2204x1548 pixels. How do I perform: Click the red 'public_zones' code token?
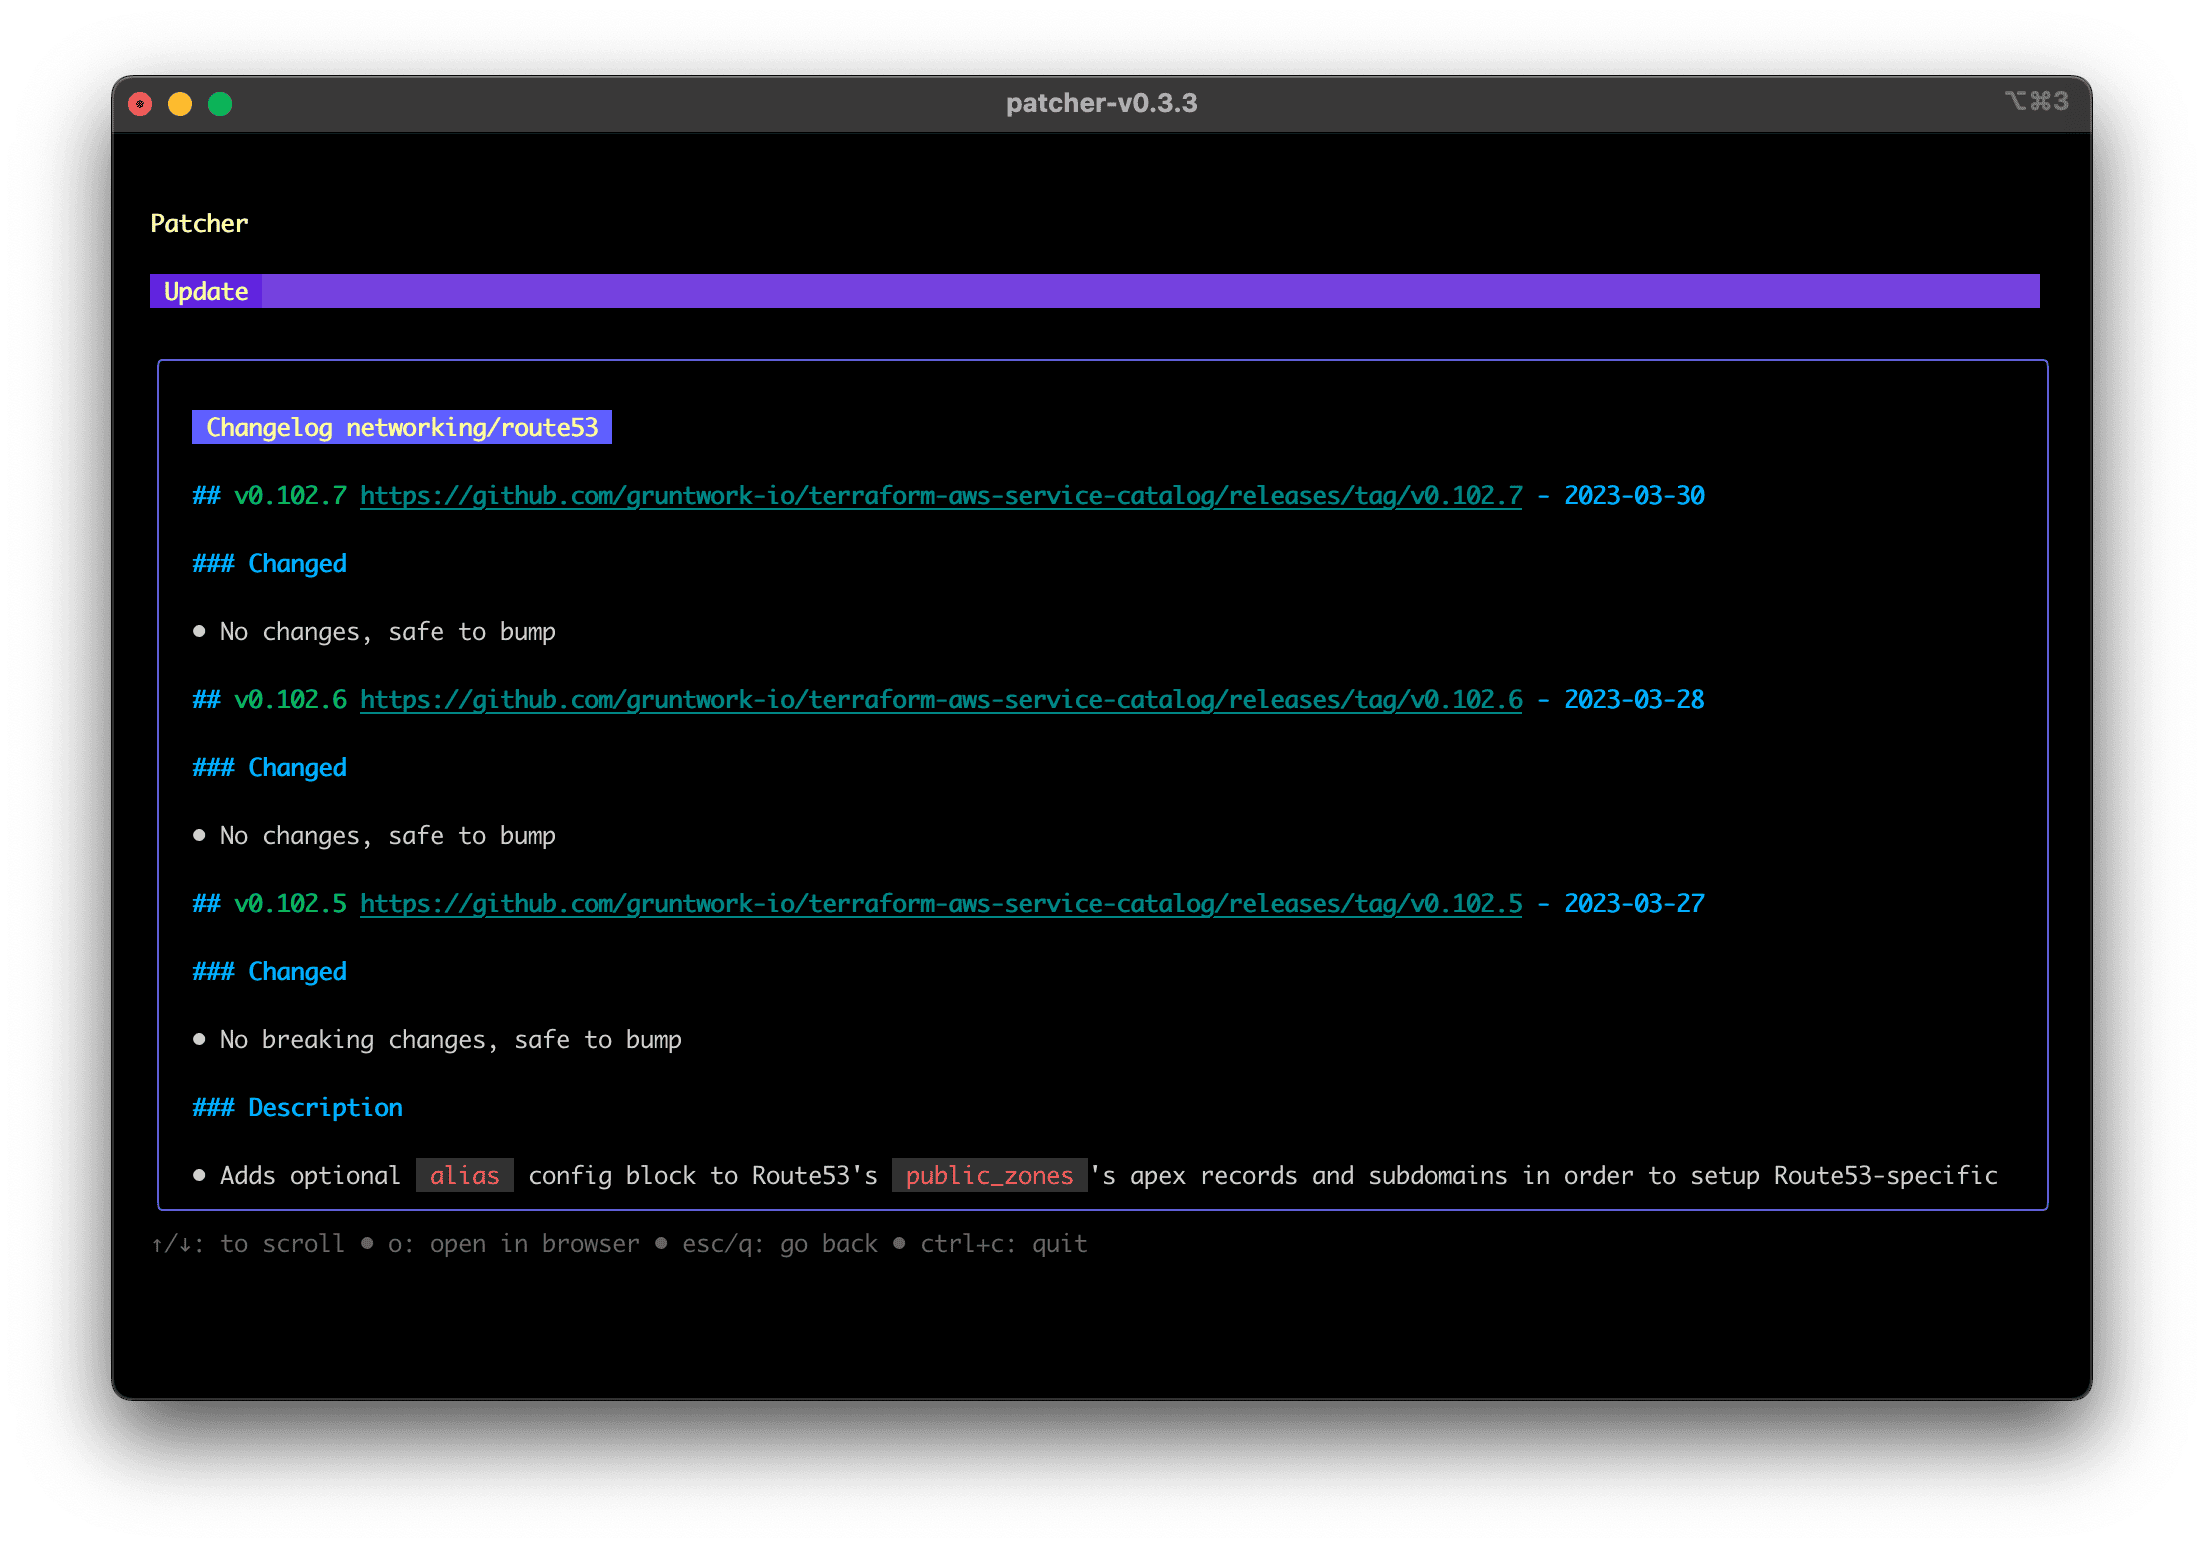pos(989,1176)
